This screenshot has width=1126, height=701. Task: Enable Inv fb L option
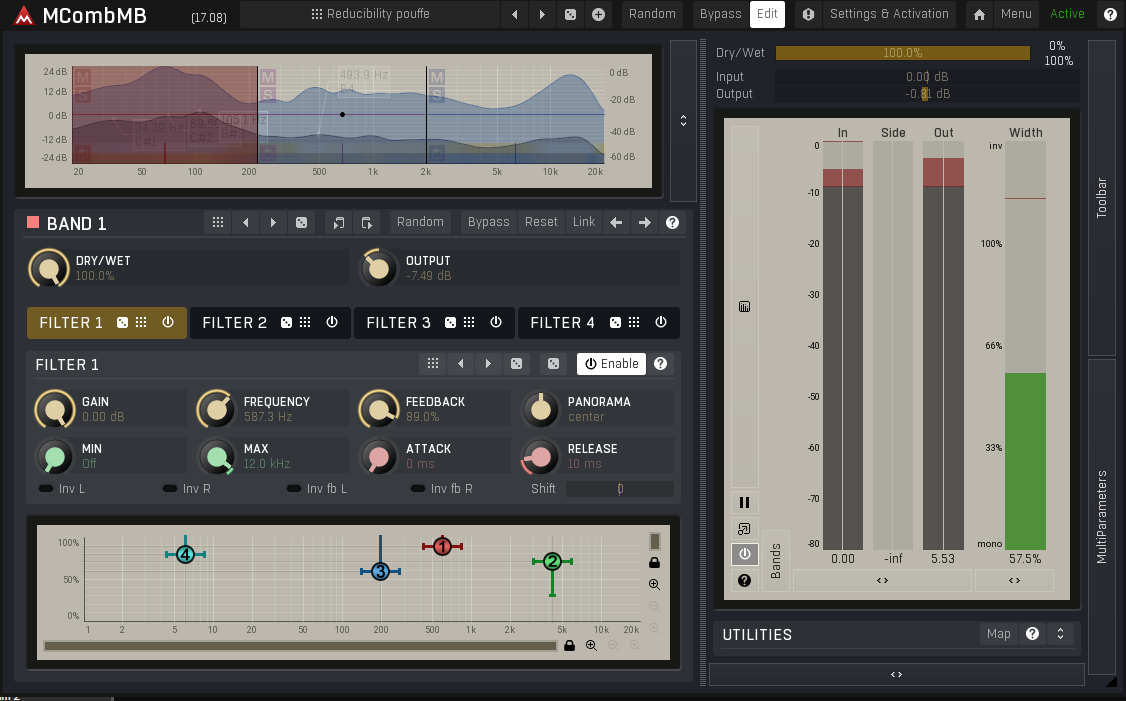click(x=317, y=488)
